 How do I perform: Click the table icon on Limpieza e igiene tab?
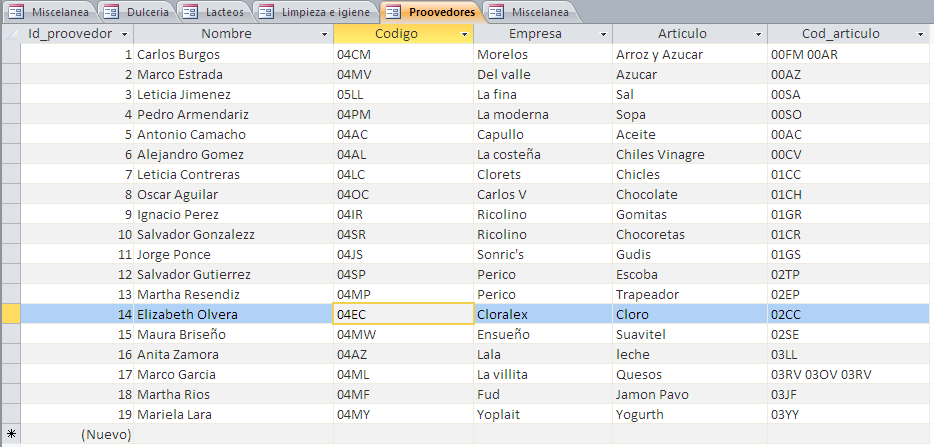point(266,12)
